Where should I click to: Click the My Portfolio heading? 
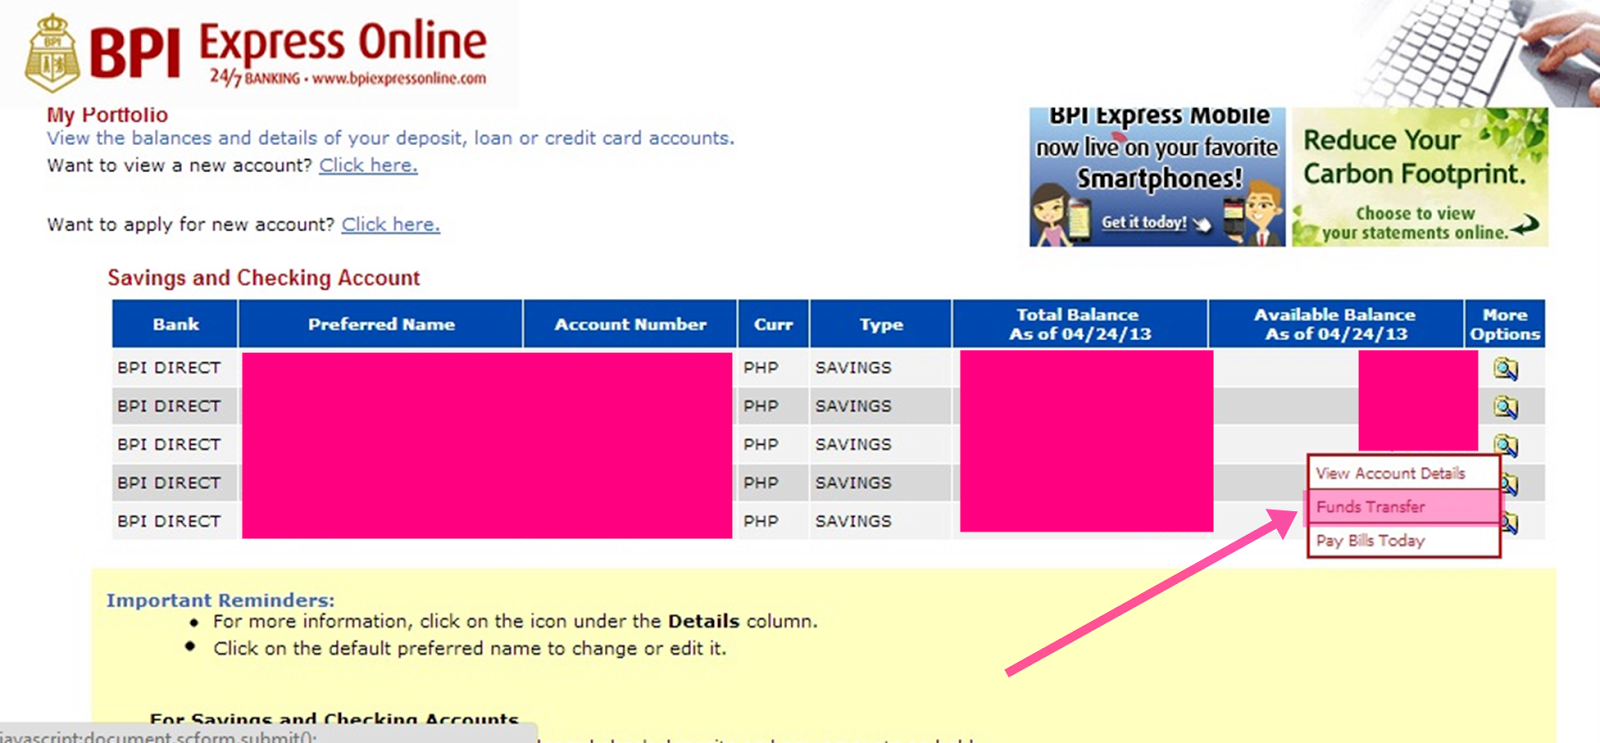107,115
